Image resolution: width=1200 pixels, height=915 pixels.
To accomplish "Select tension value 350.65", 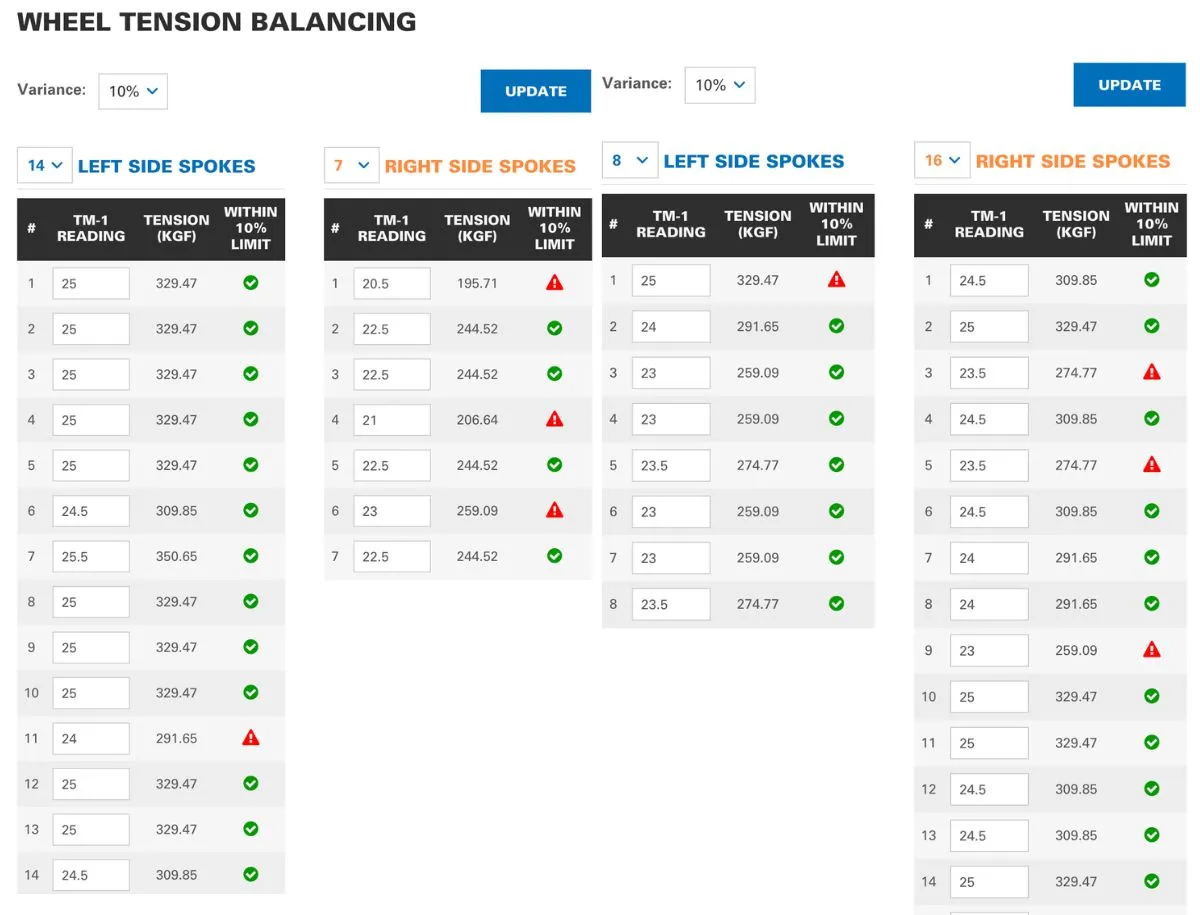I will point(176,556).
